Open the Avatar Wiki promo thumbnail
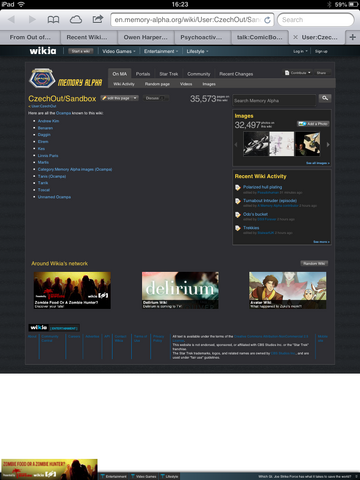Screen dimensions: 360x480 pyautogui.click(x=288, y=290)
